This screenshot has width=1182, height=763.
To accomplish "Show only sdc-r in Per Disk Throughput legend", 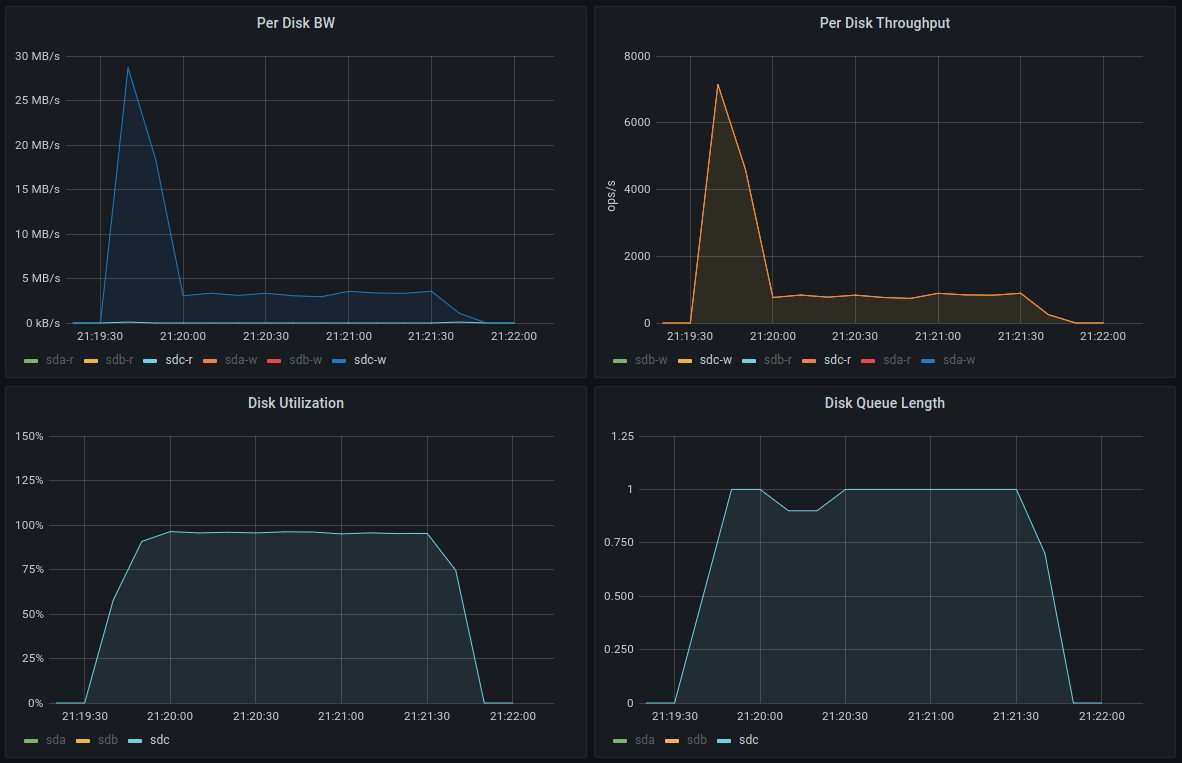I will coord(837,360).
